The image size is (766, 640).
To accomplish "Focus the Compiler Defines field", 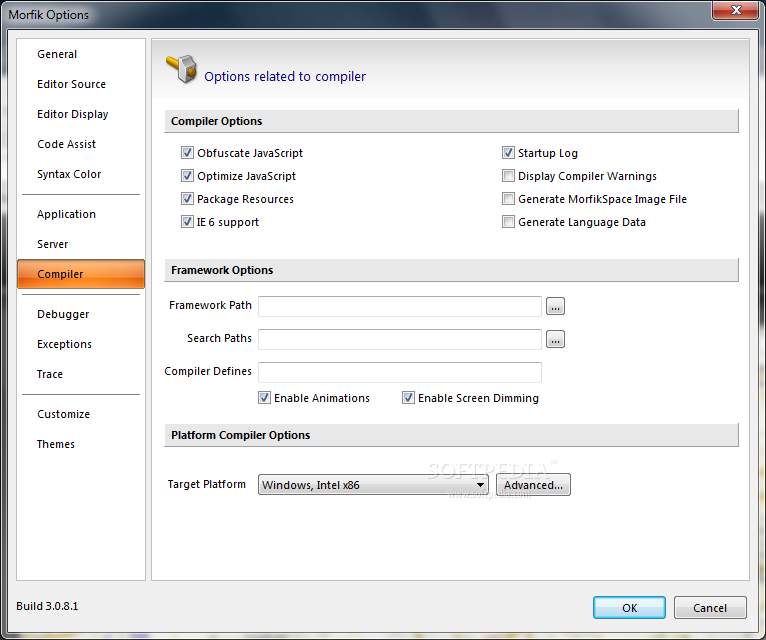I will [x=400, y=372].
